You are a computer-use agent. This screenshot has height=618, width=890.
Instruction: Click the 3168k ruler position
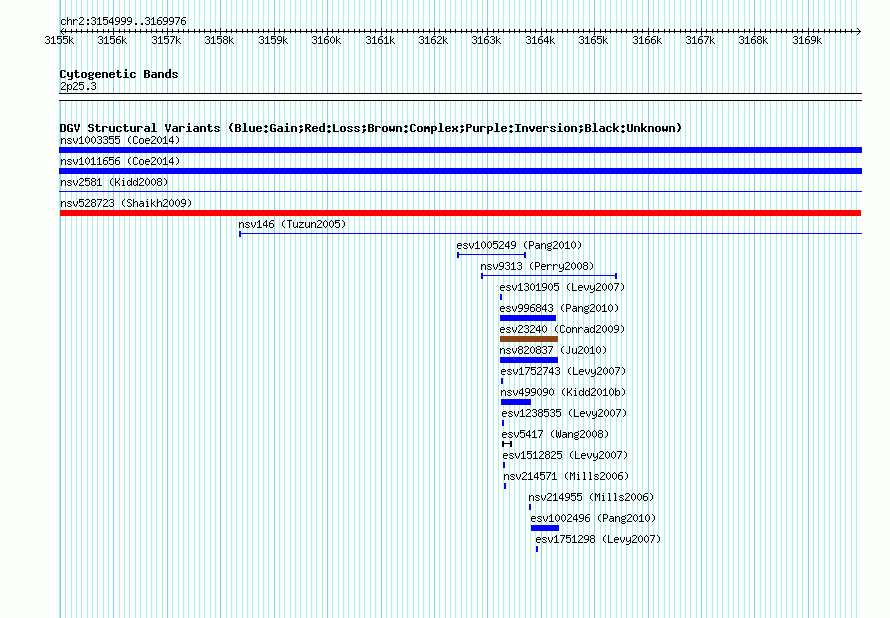753,40
